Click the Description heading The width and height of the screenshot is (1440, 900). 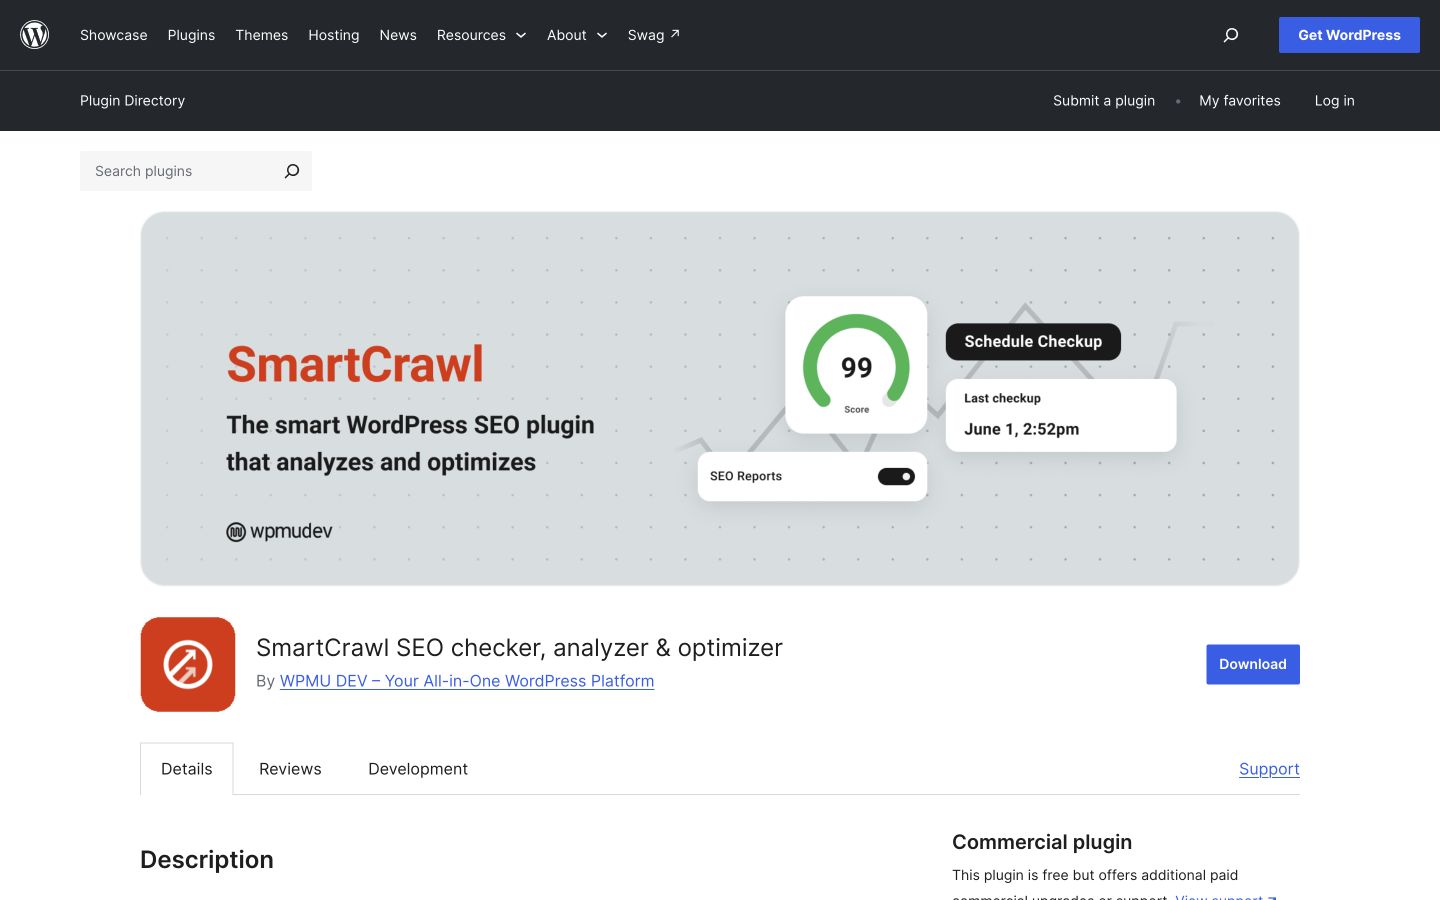tap(207, 860)
